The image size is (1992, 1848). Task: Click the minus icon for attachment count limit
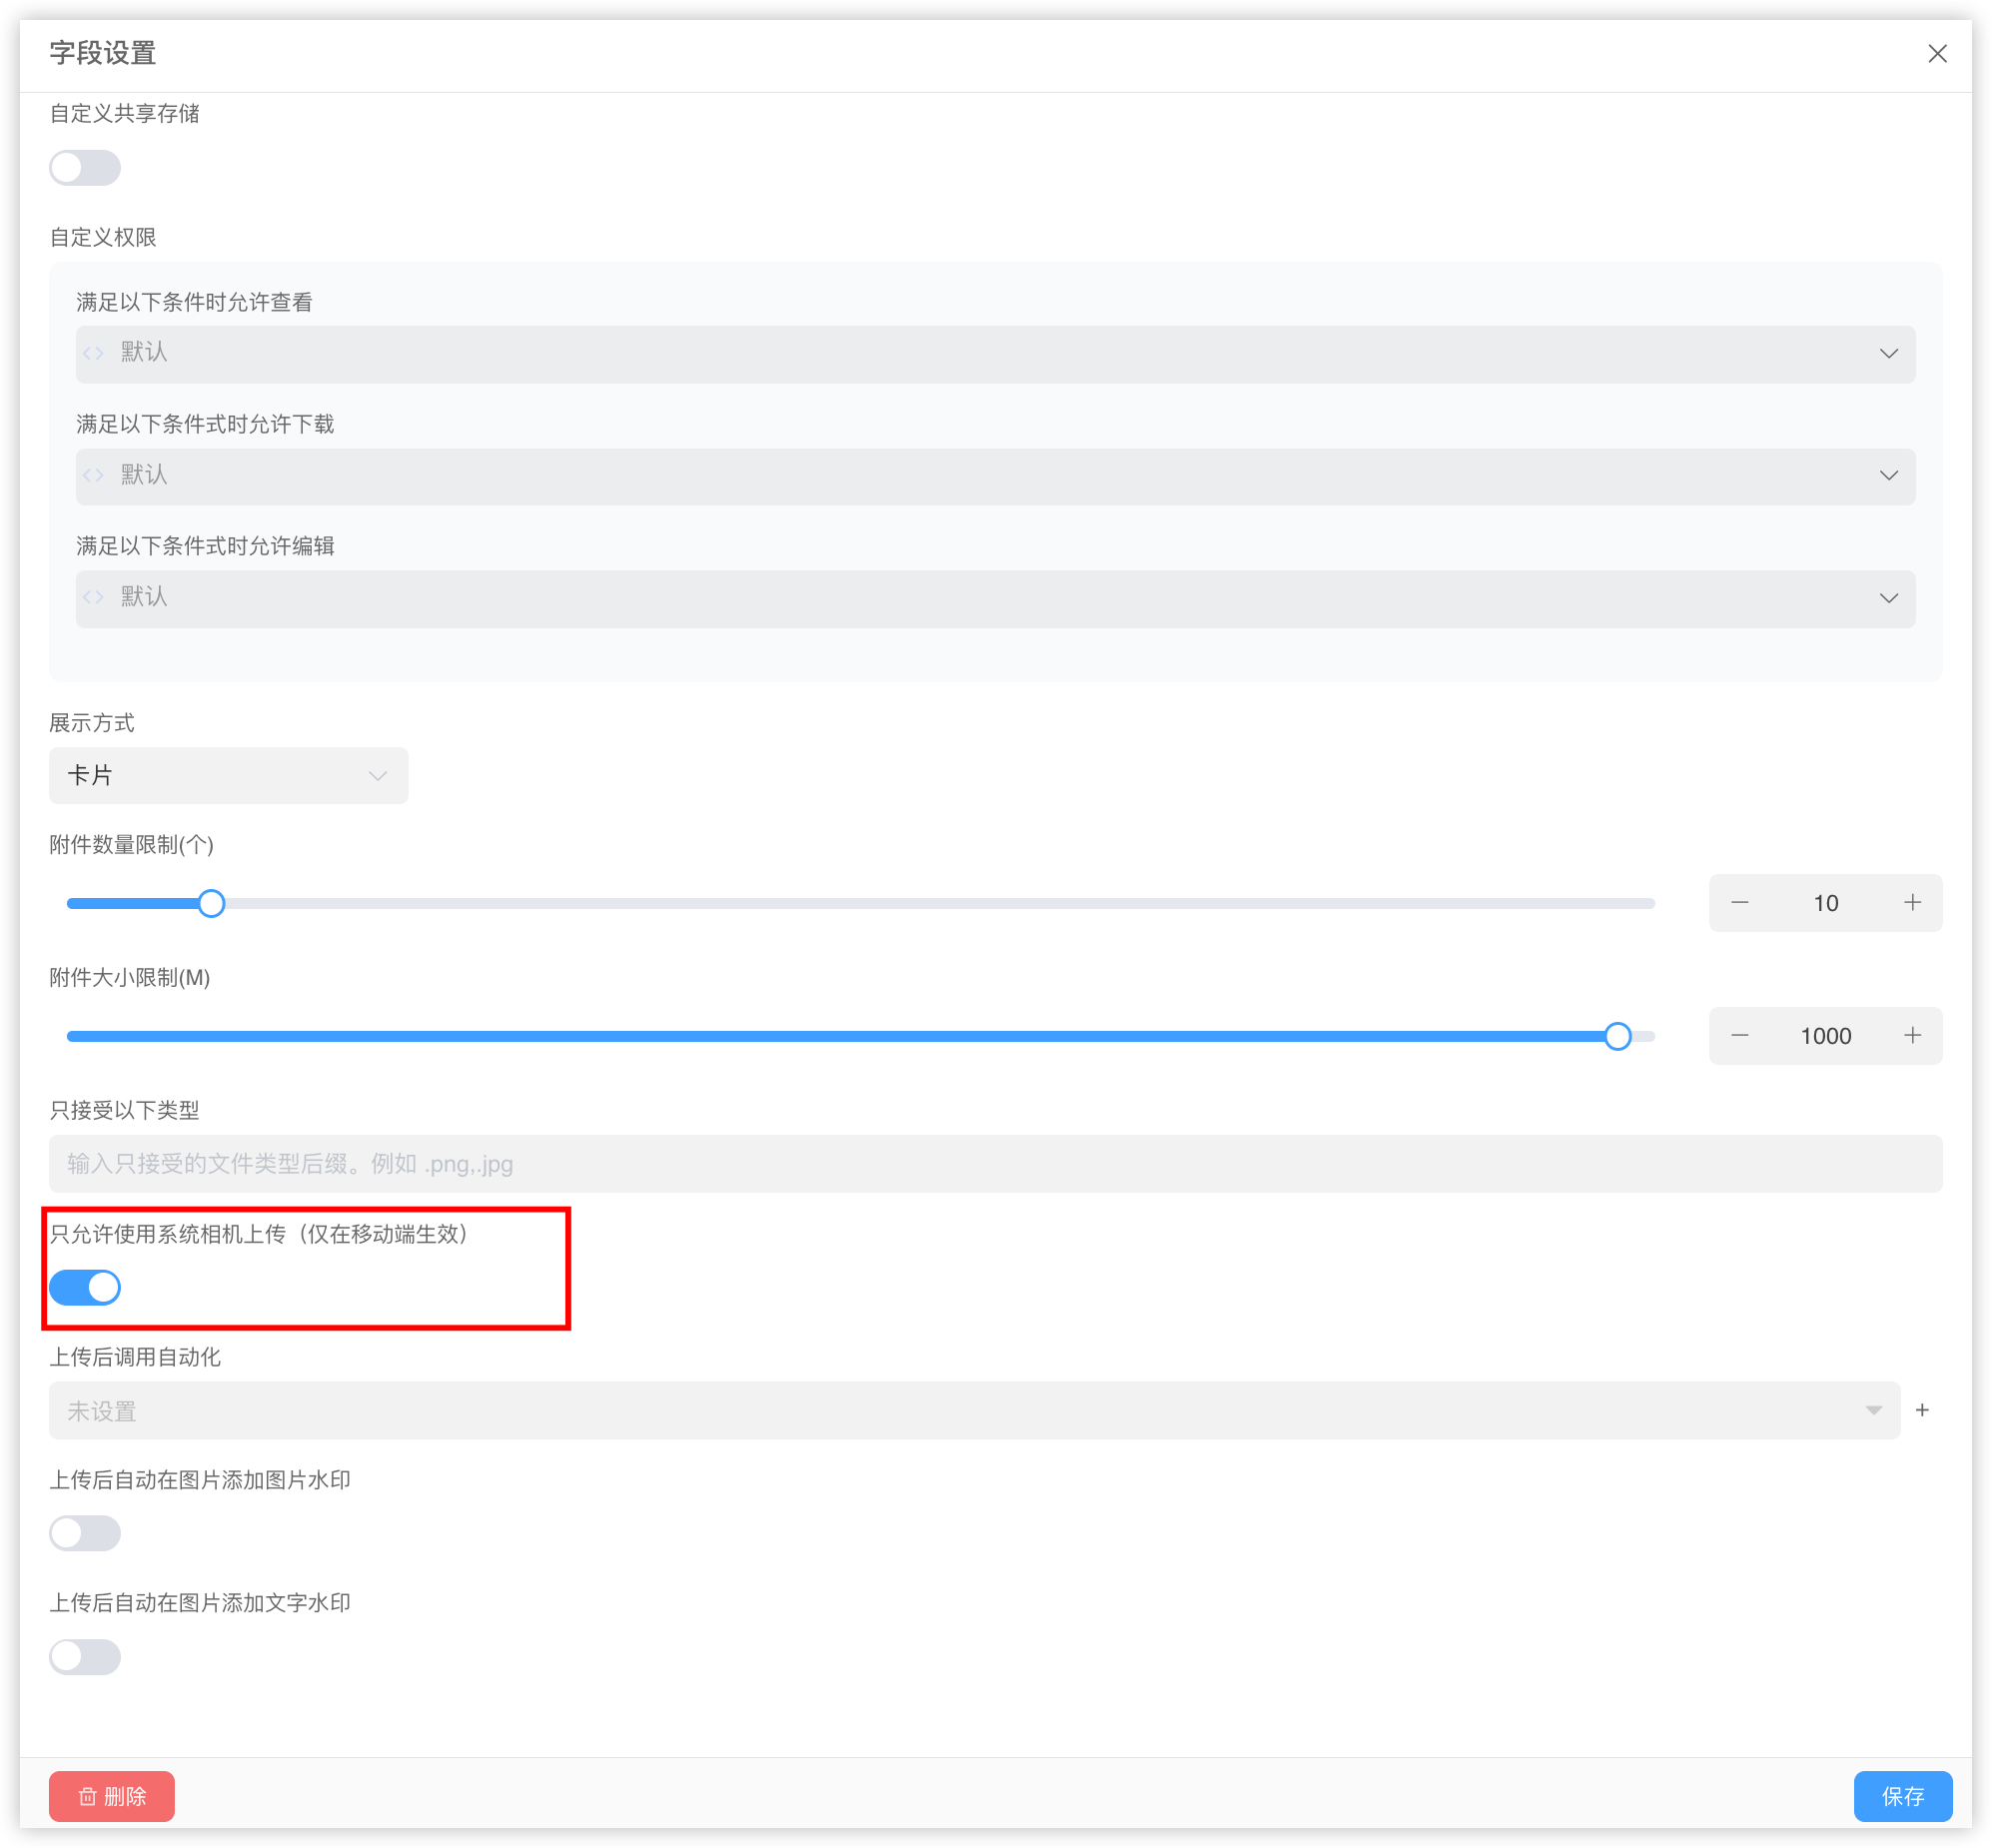point(1740,903)
